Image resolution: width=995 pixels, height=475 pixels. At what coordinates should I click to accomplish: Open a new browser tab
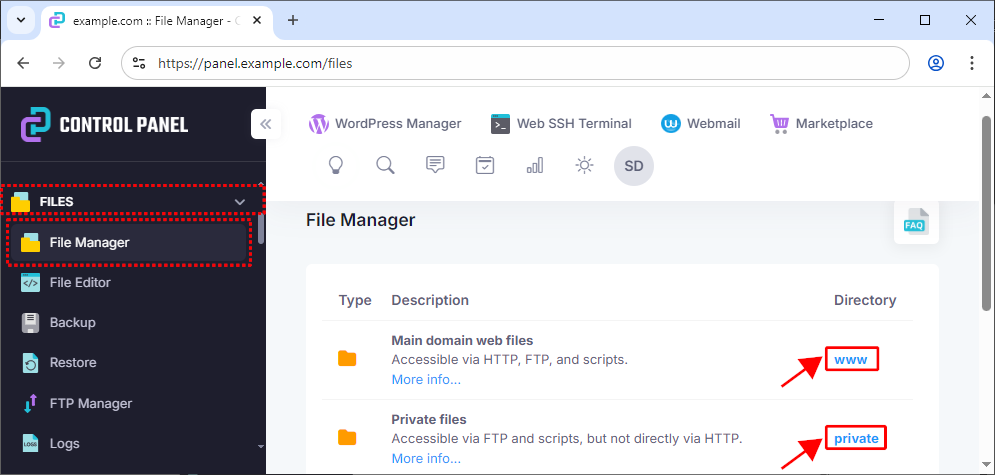pyautogui.click(x=293, y=20)
